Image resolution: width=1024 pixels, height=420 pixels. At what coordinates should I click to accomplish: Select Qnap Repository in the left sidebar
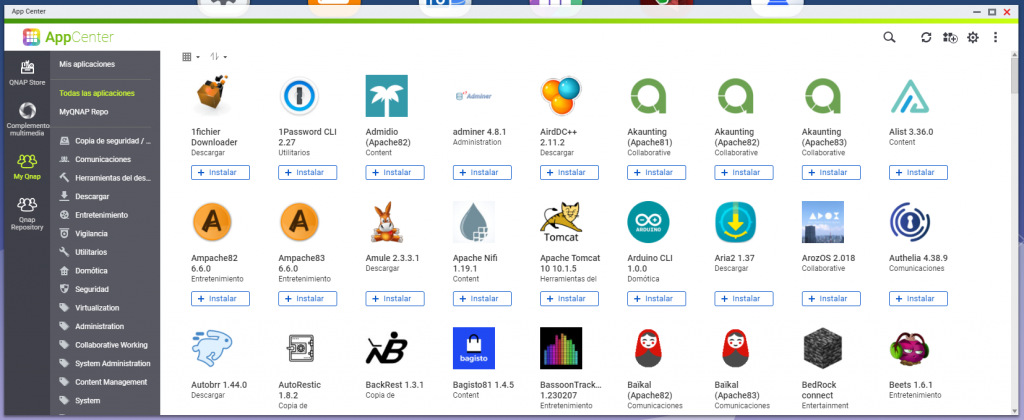pos(27,213)
